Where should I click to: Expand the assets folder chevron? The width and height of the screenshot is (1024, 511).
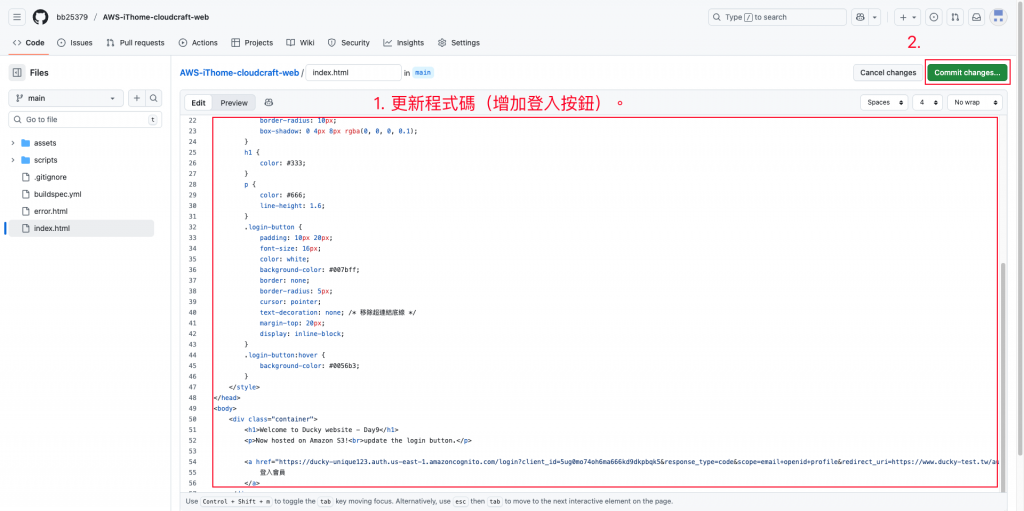tap(13, 143)
